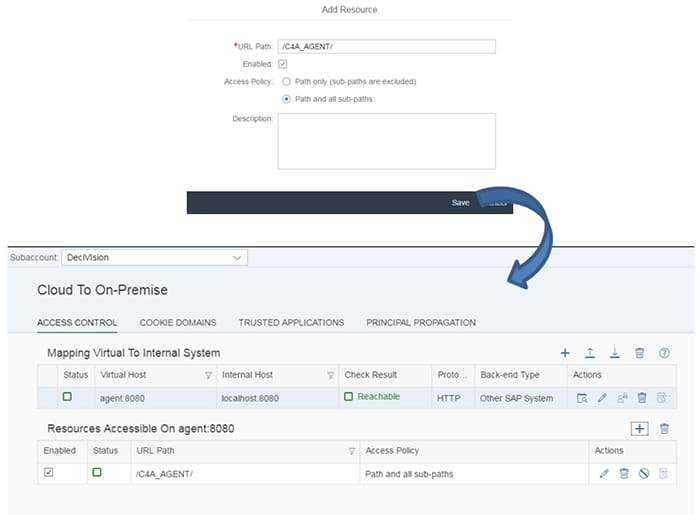
Task: Add a new system mapping with plus icon
Action: coord(565,353)
